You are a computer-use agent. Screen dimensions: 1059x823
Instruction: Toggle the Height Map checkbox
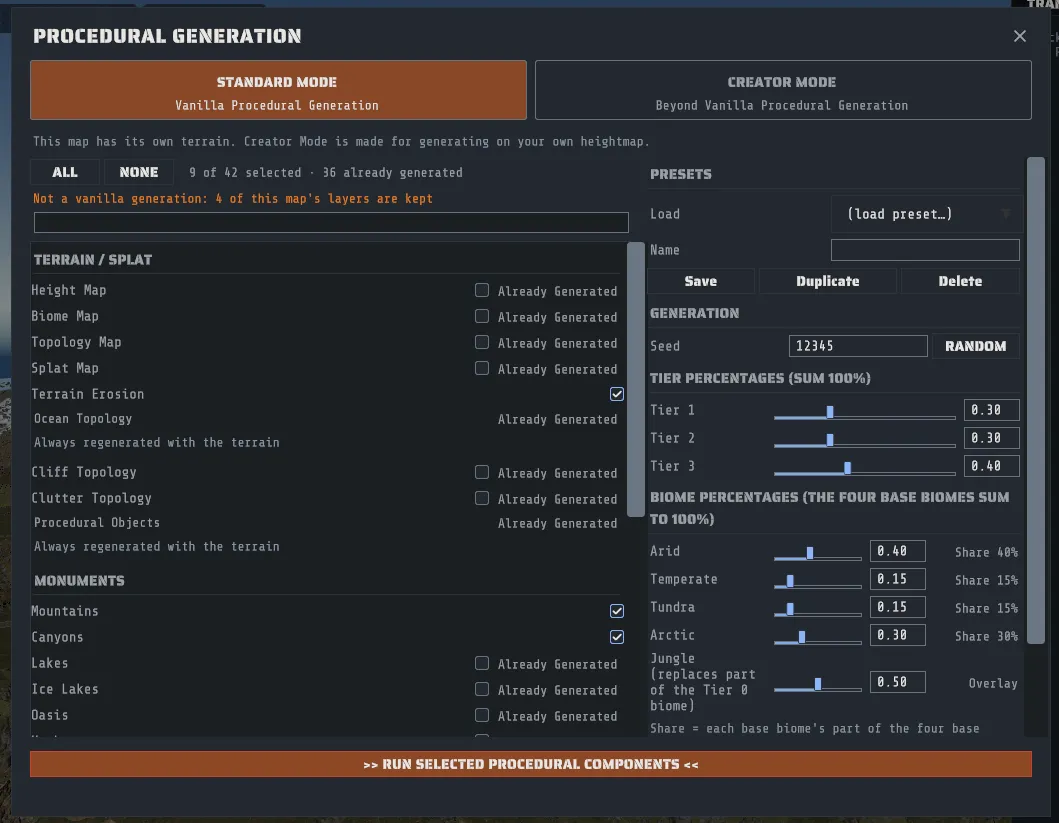point(482,290)
